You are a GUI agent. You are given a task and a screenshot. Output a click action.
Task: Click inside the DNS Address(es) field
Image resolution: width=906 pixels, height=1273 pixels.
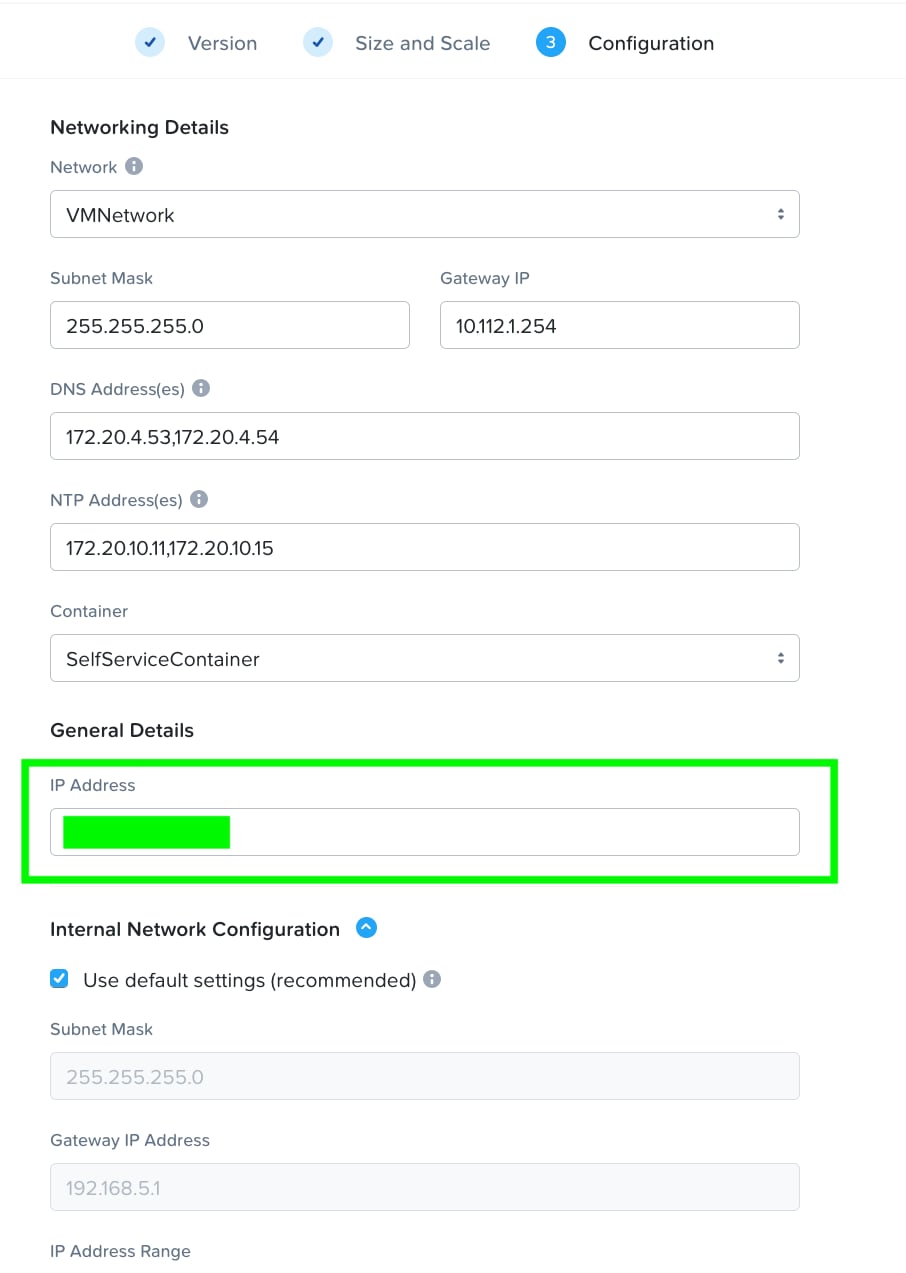tap(424, 436)
